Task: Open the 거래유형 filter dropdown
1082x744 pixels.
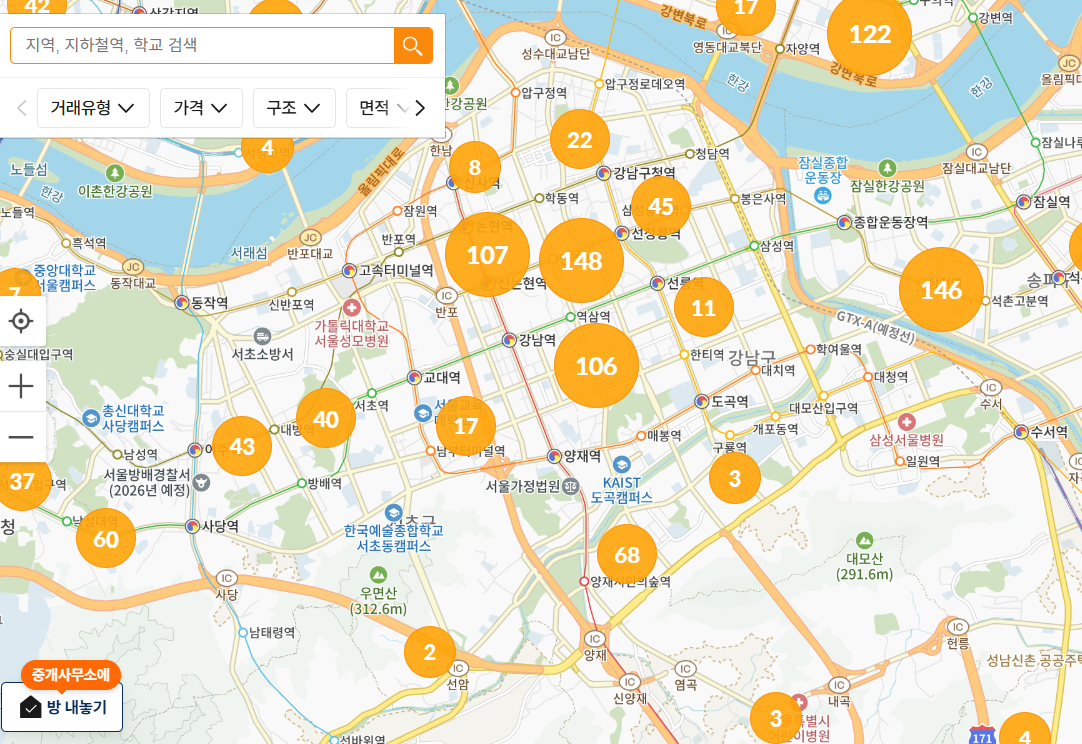Action: [x=93, y=108]
